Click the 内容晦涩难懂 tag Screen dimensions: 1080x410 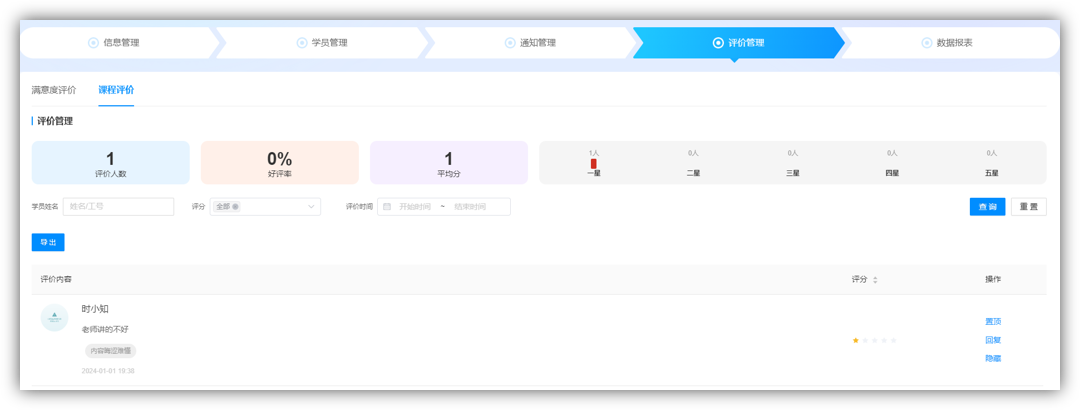click(x=110, y=351)
